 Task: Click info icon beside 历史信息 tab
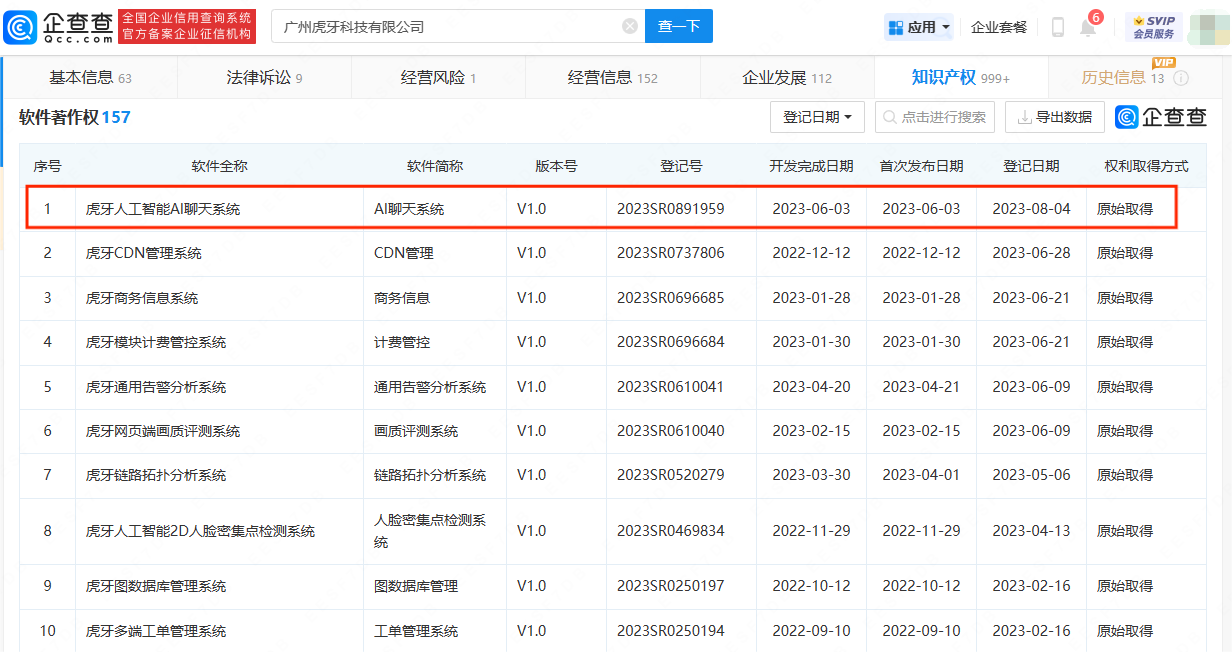pyautogui.click(x=1181, y=78)
